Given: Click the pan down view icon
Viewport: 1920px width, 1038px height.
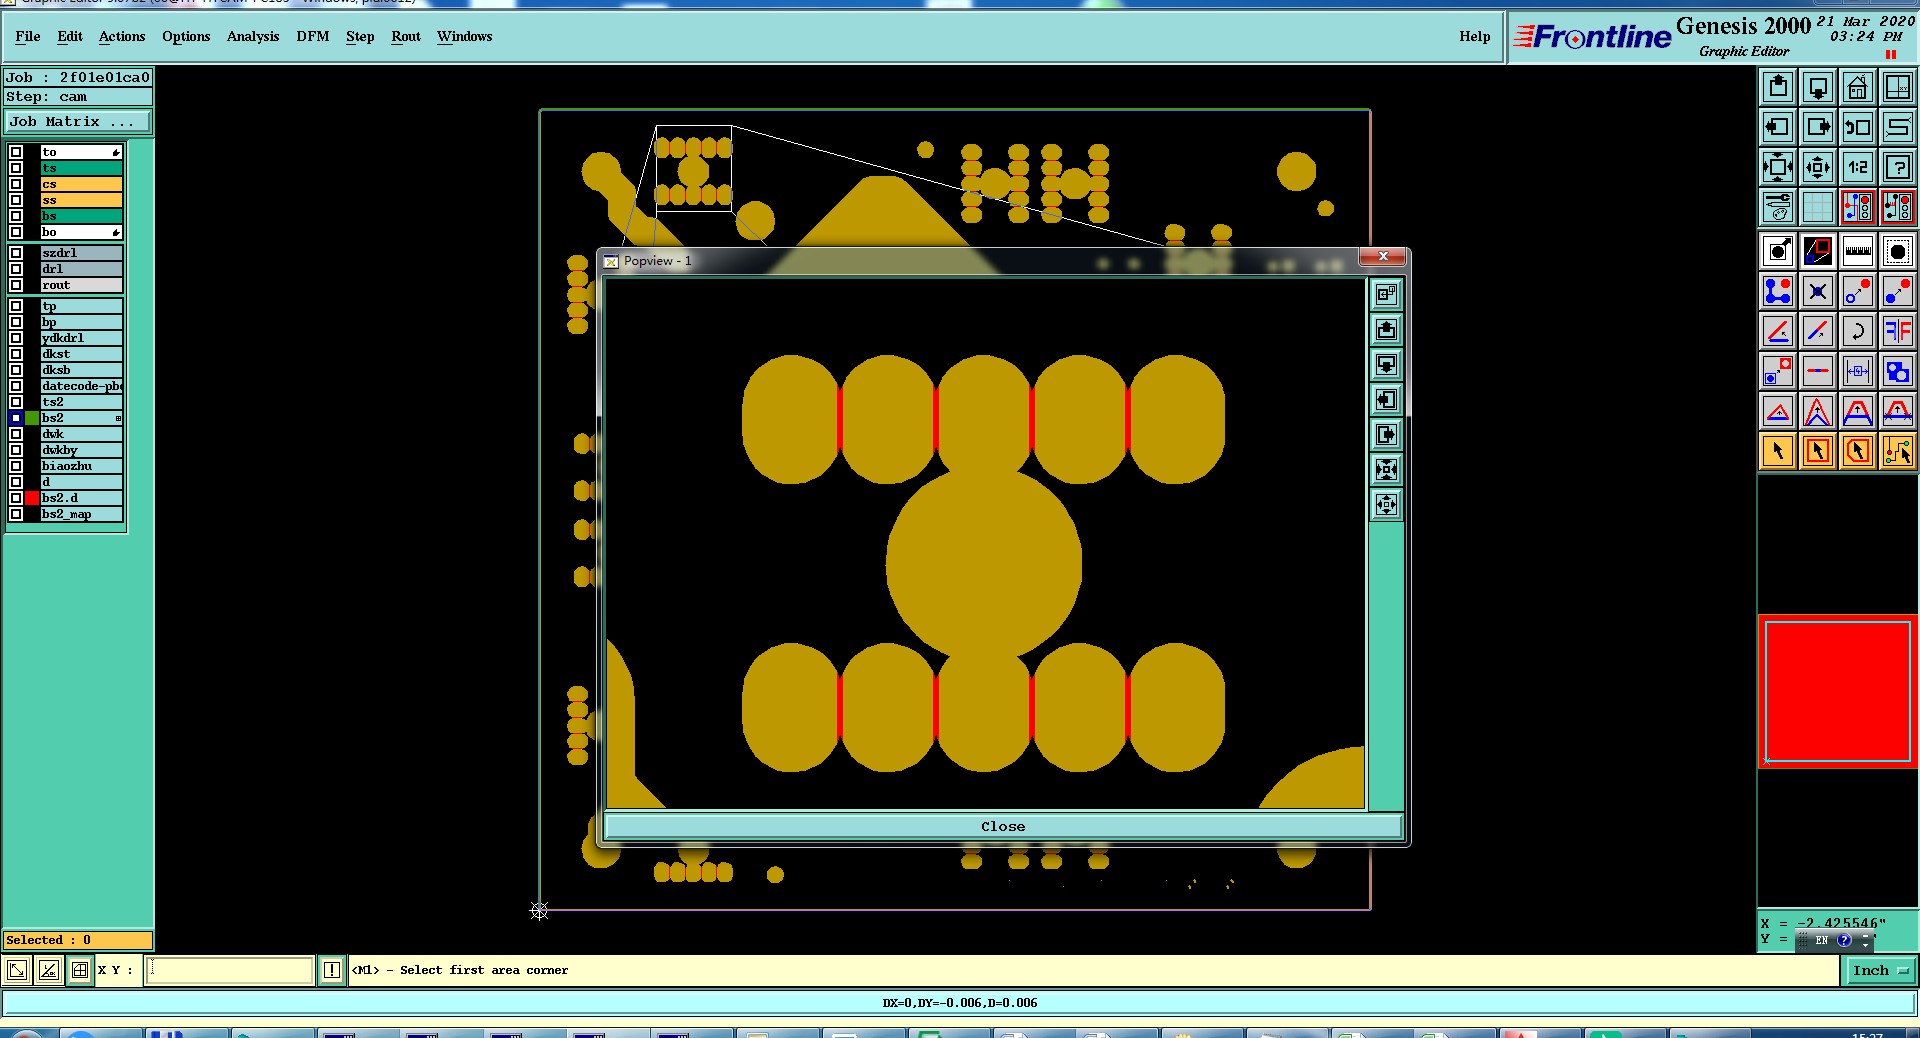Looking at the screenshot, I should tap(1818, 87).
